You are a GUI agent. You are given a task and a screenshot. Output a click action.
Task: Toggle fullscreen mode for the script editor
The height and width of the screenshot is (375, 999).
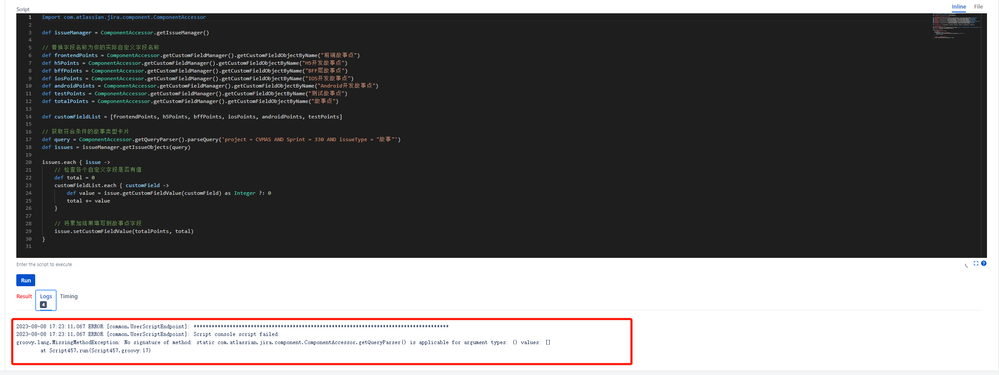pyautogui.click(x=975, y=263)
